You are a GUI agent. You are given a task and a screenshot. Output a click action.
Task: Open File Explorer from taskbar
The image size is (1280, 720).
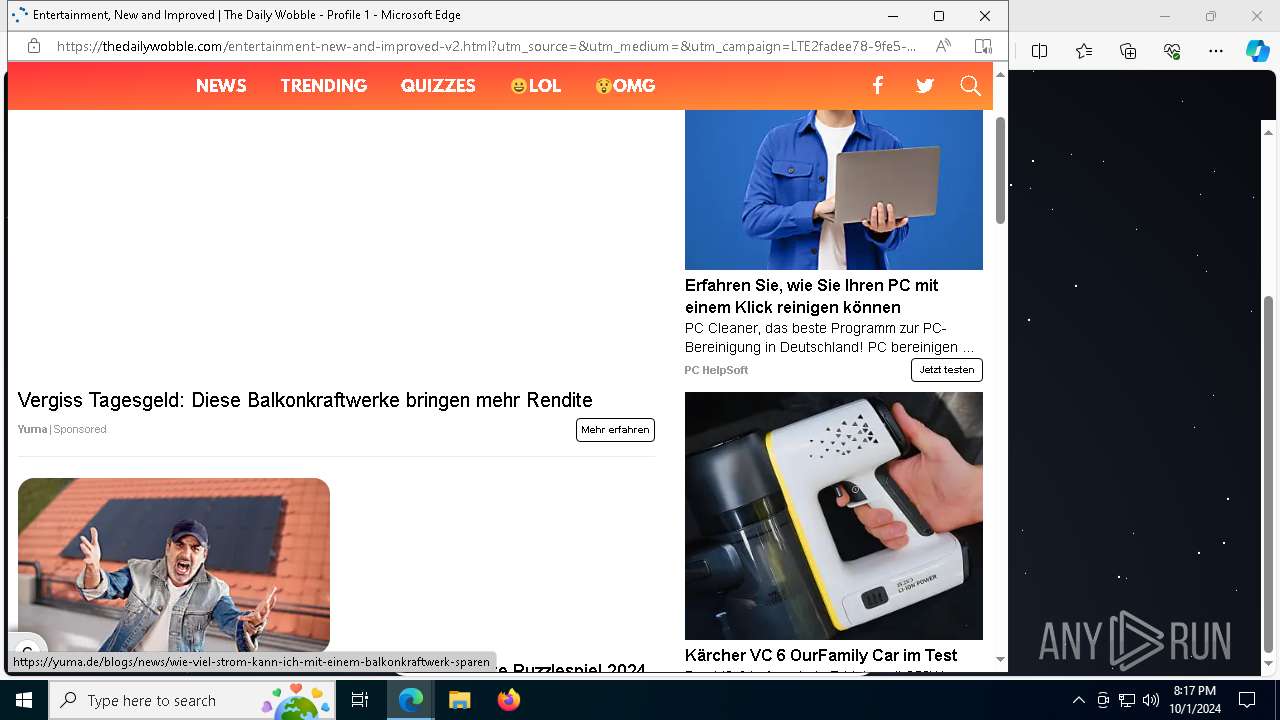tap(459, 700)
